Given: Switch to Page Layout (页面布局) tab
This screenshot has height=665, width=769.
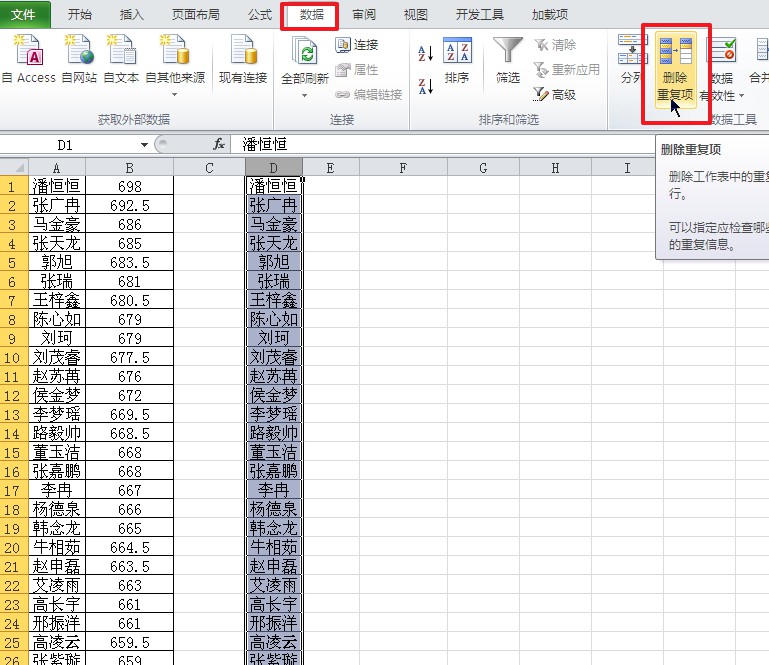Looking at the screenshot, I should pos(196,15).
